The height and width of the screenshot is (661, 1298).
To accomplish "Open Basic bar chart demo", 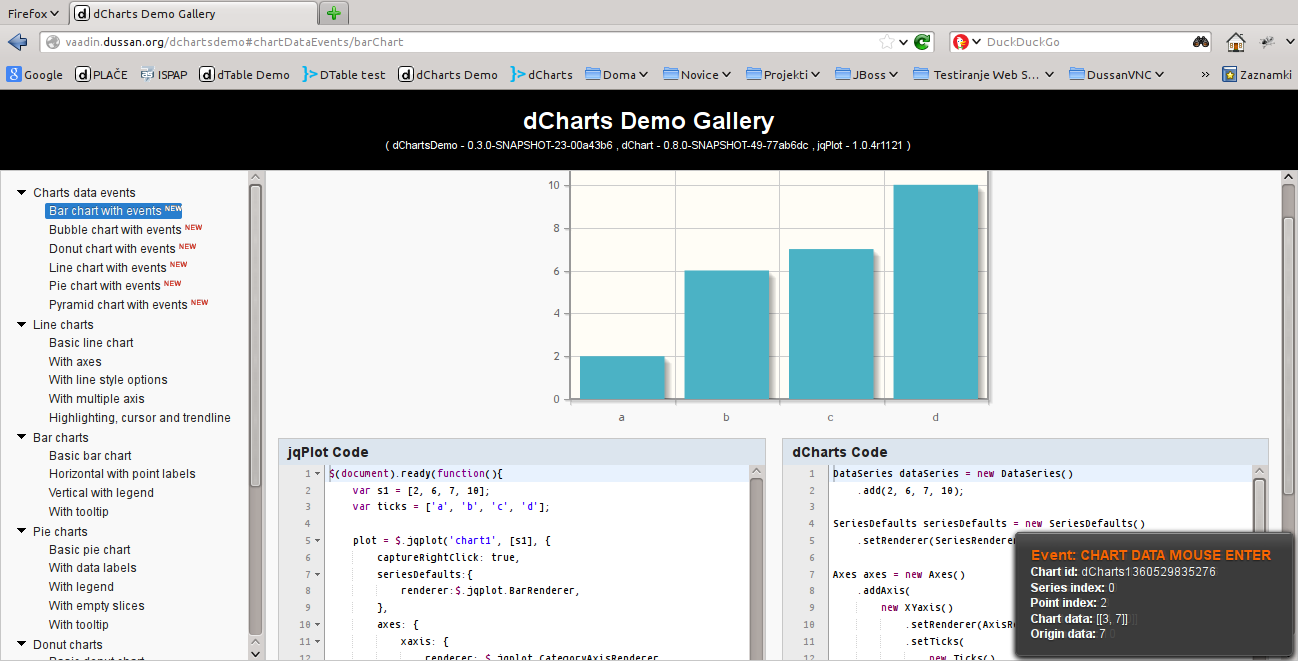I will tap(90, 456).
